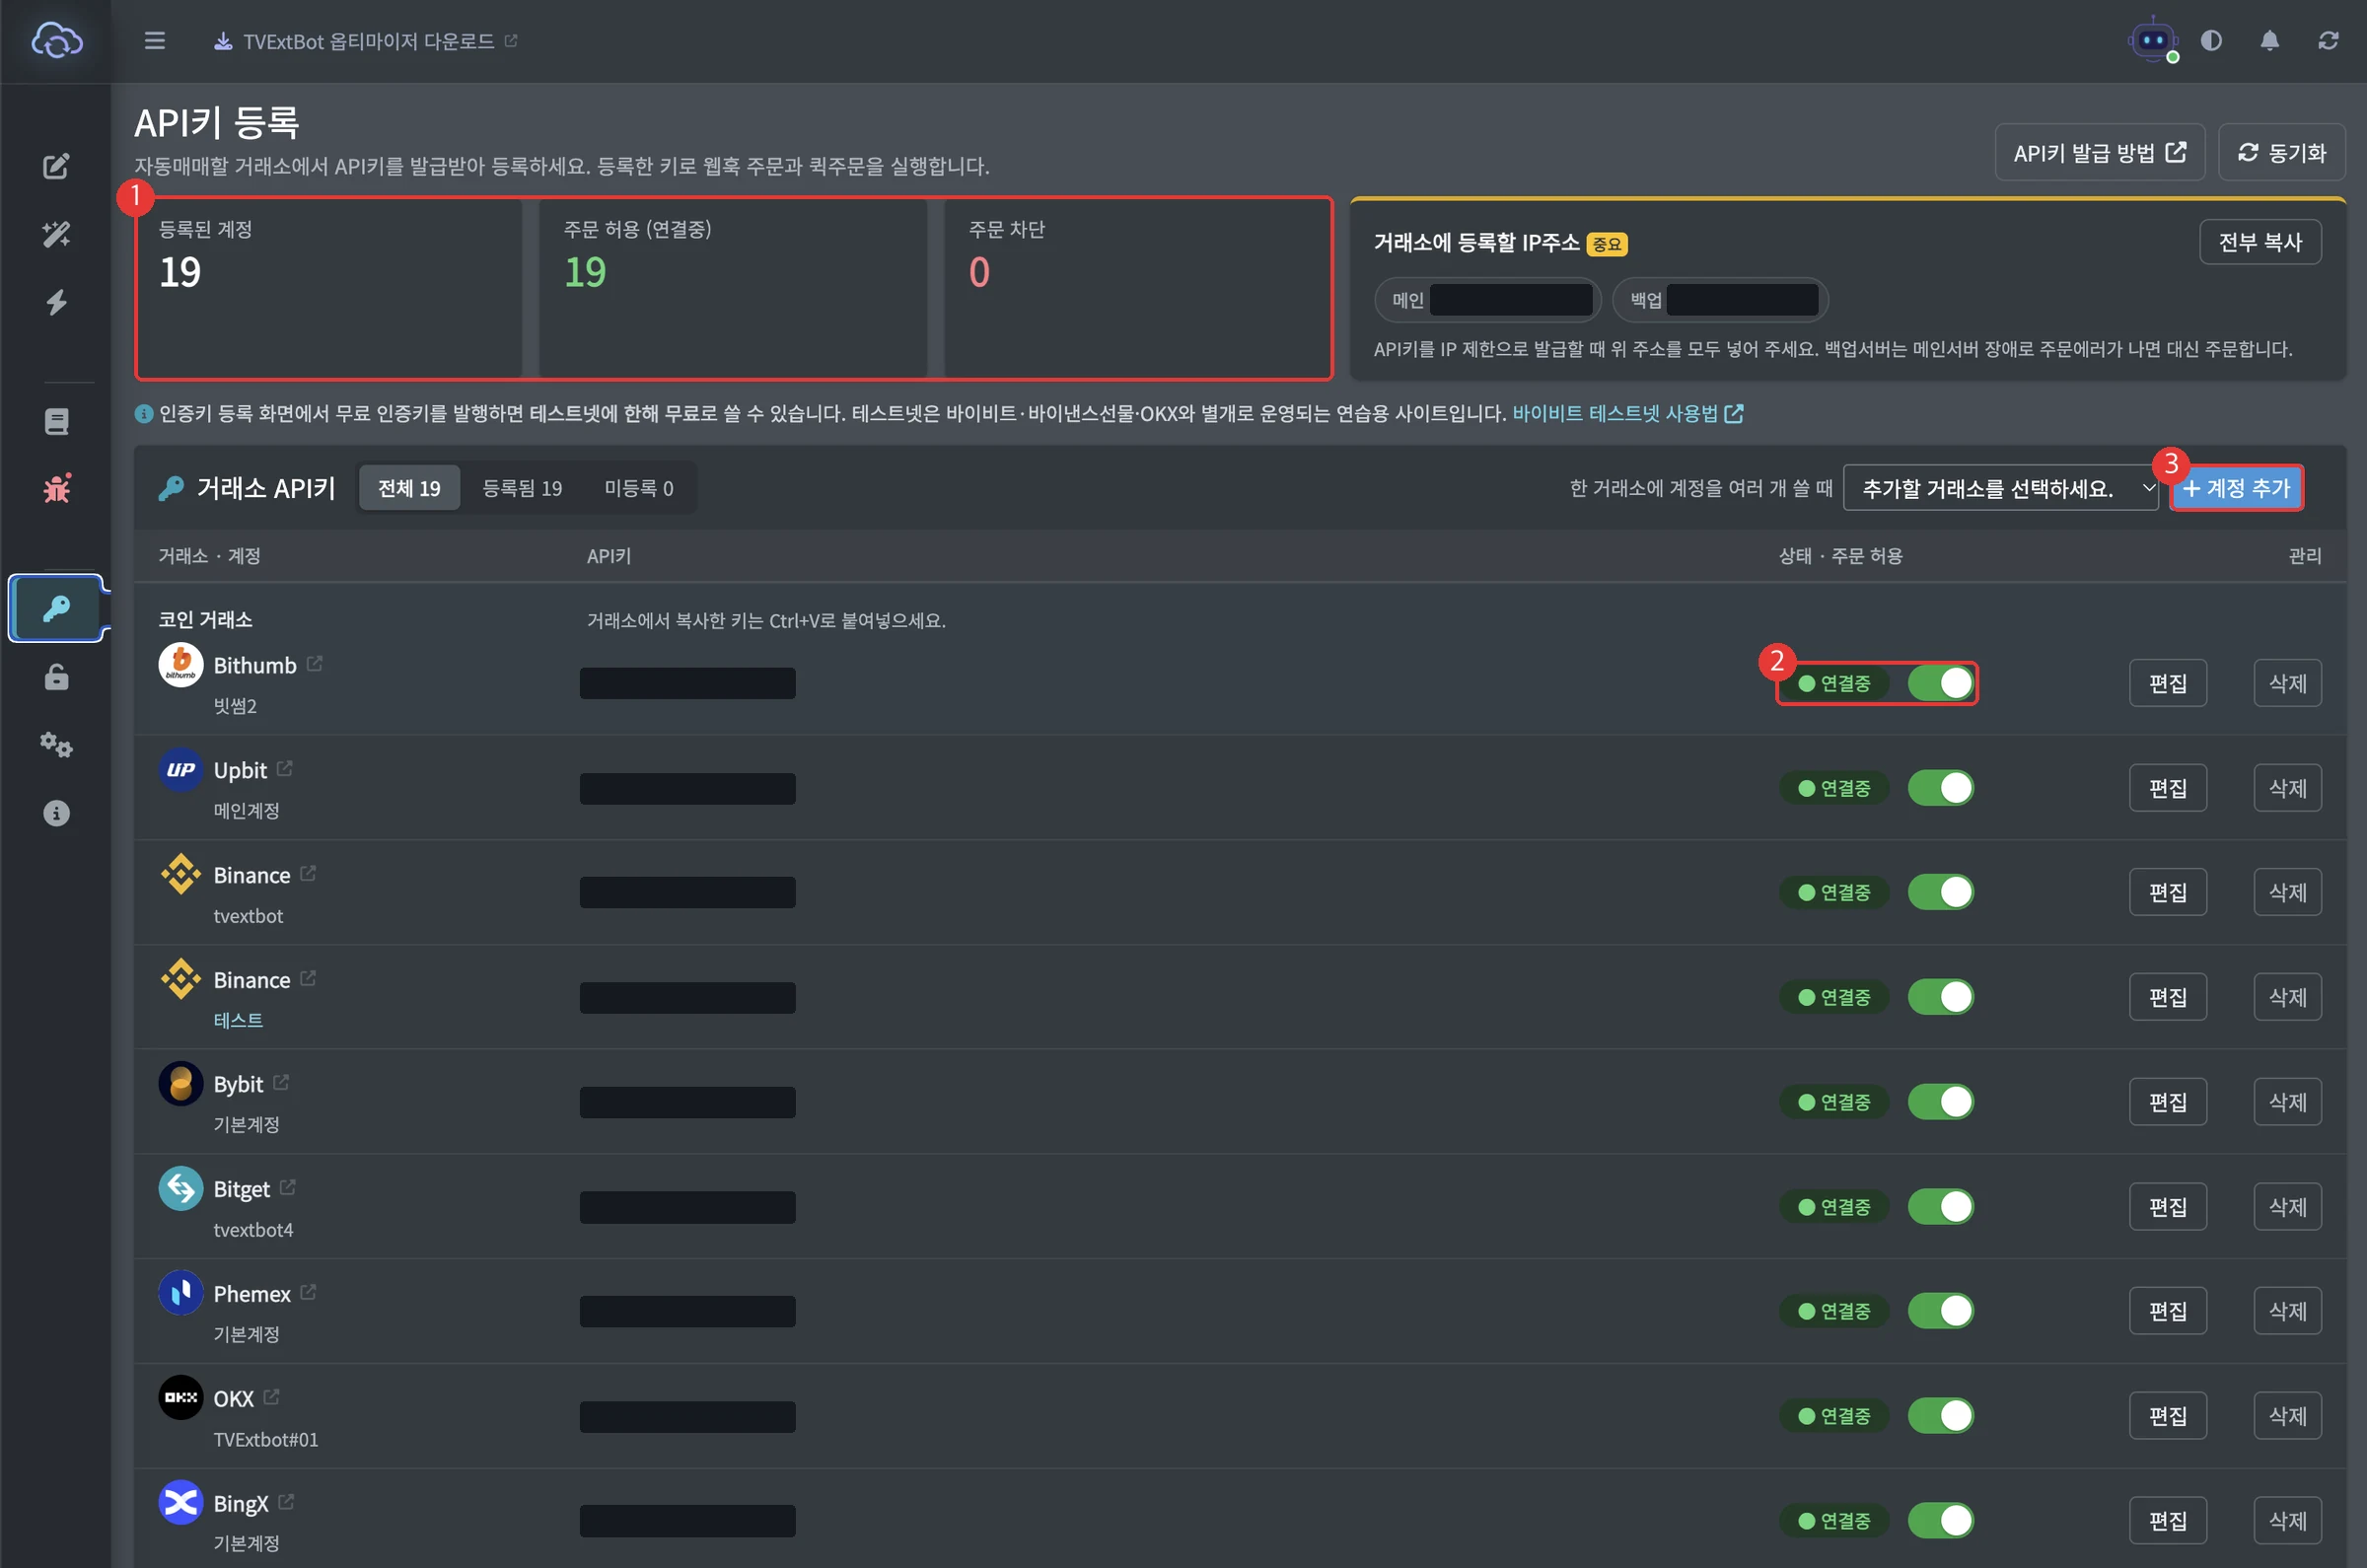2367x1568 pixels.
Task: Switch to the 전체 19 tab
Action: tap(410, 488)
